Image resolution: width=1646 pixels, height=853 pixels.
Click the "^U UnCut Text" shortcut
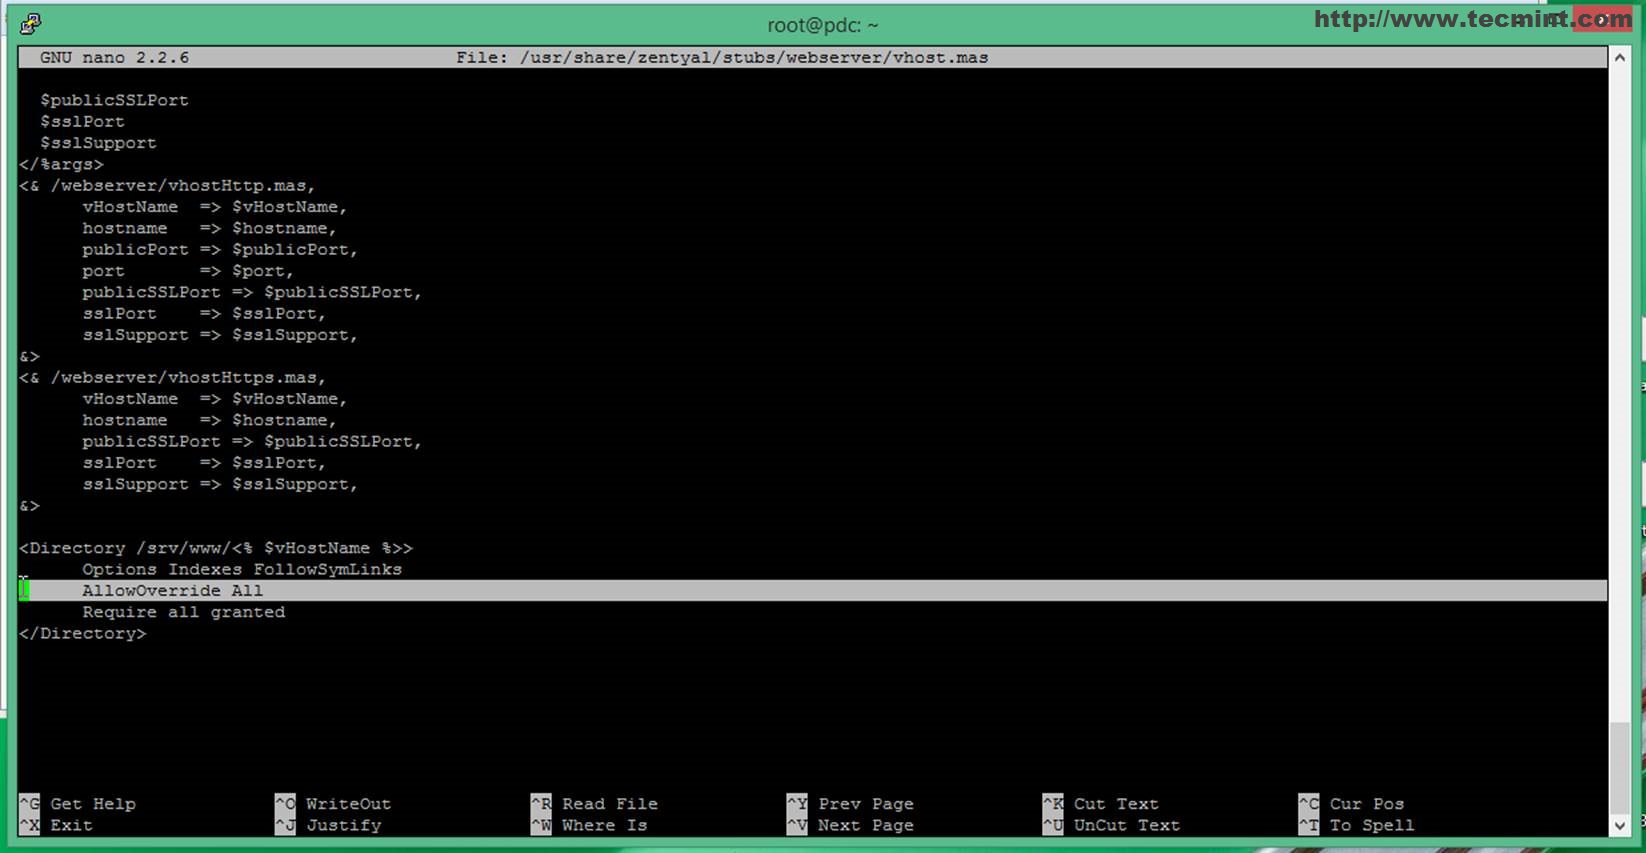(x=1111, y=826)
